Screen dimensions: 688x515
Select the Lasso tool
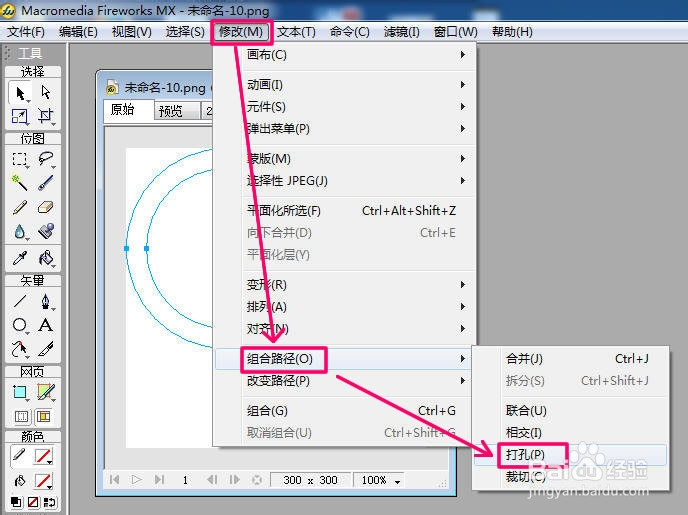click(45, 159)
